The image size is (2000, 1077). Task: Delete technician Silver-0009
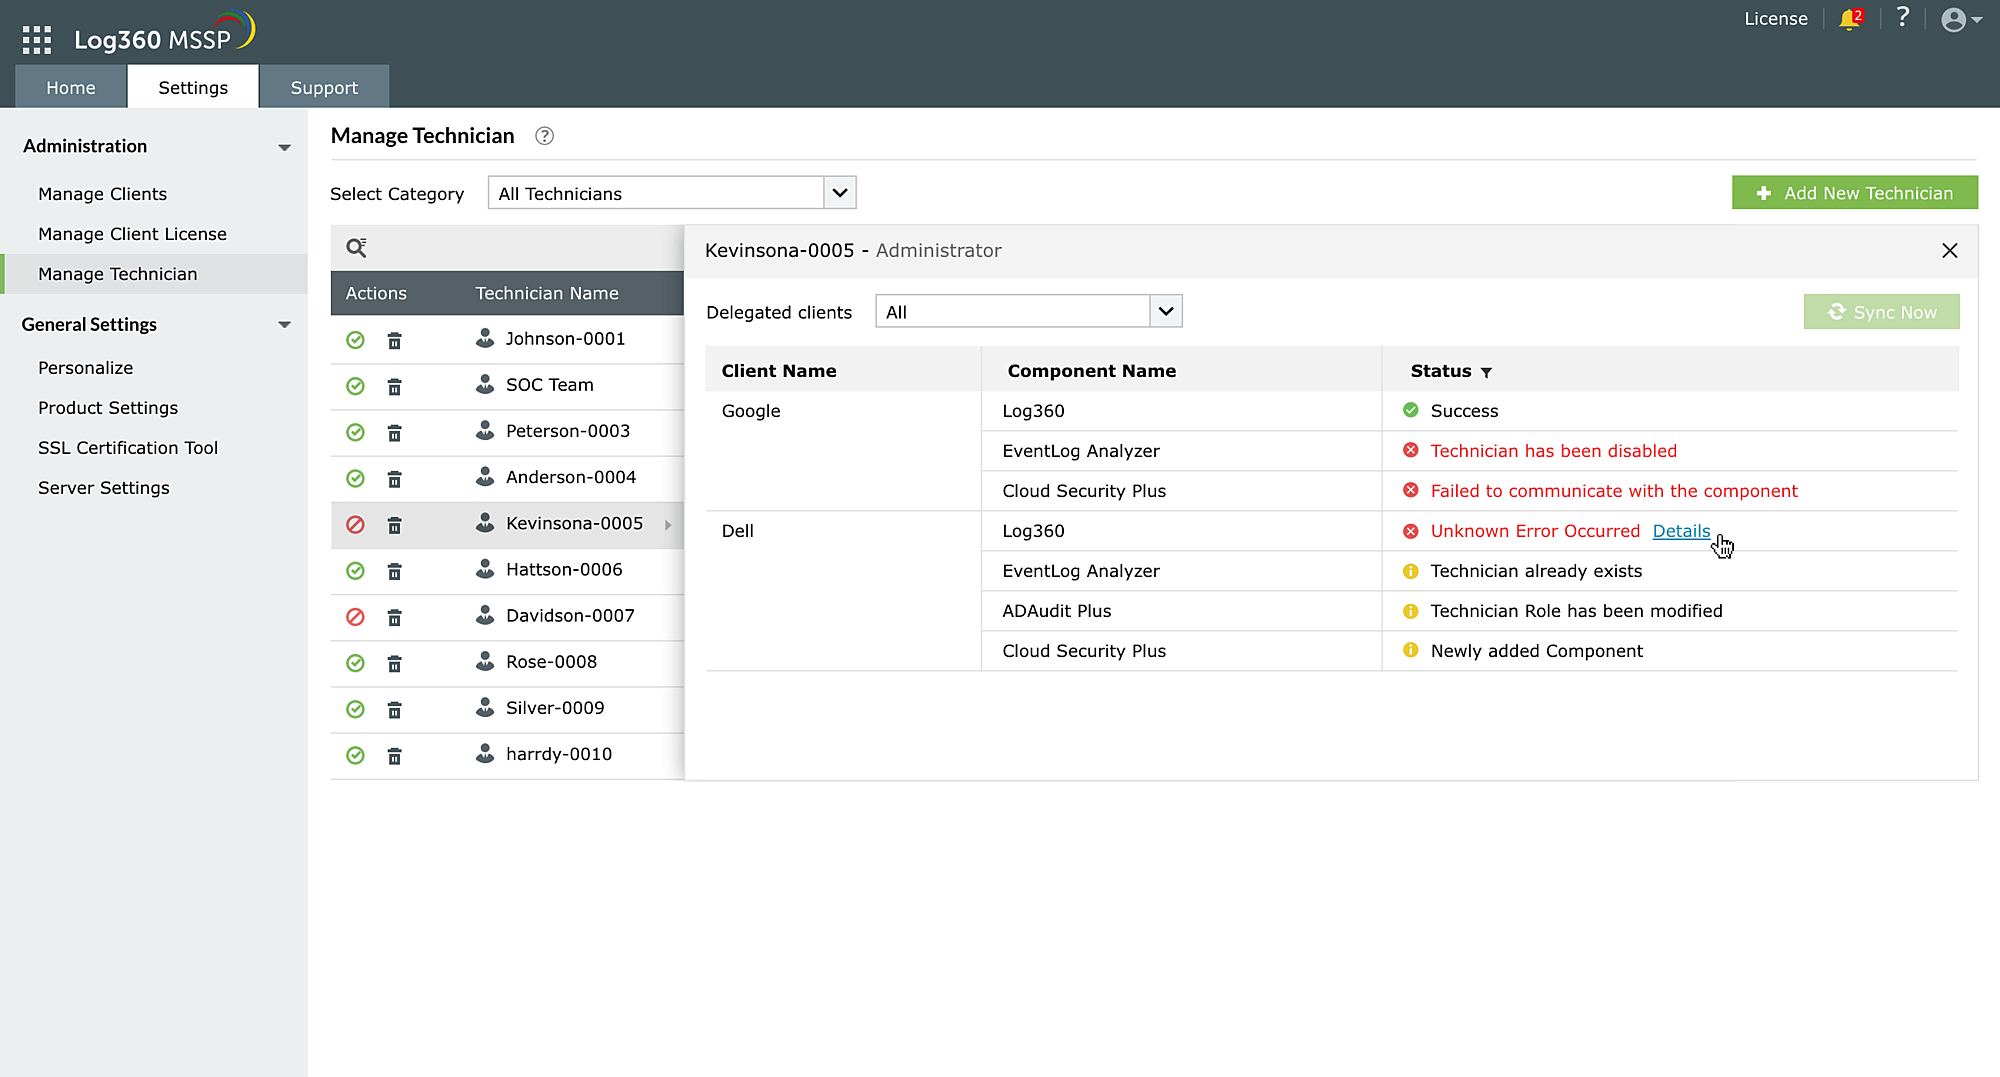pos(395,709)
